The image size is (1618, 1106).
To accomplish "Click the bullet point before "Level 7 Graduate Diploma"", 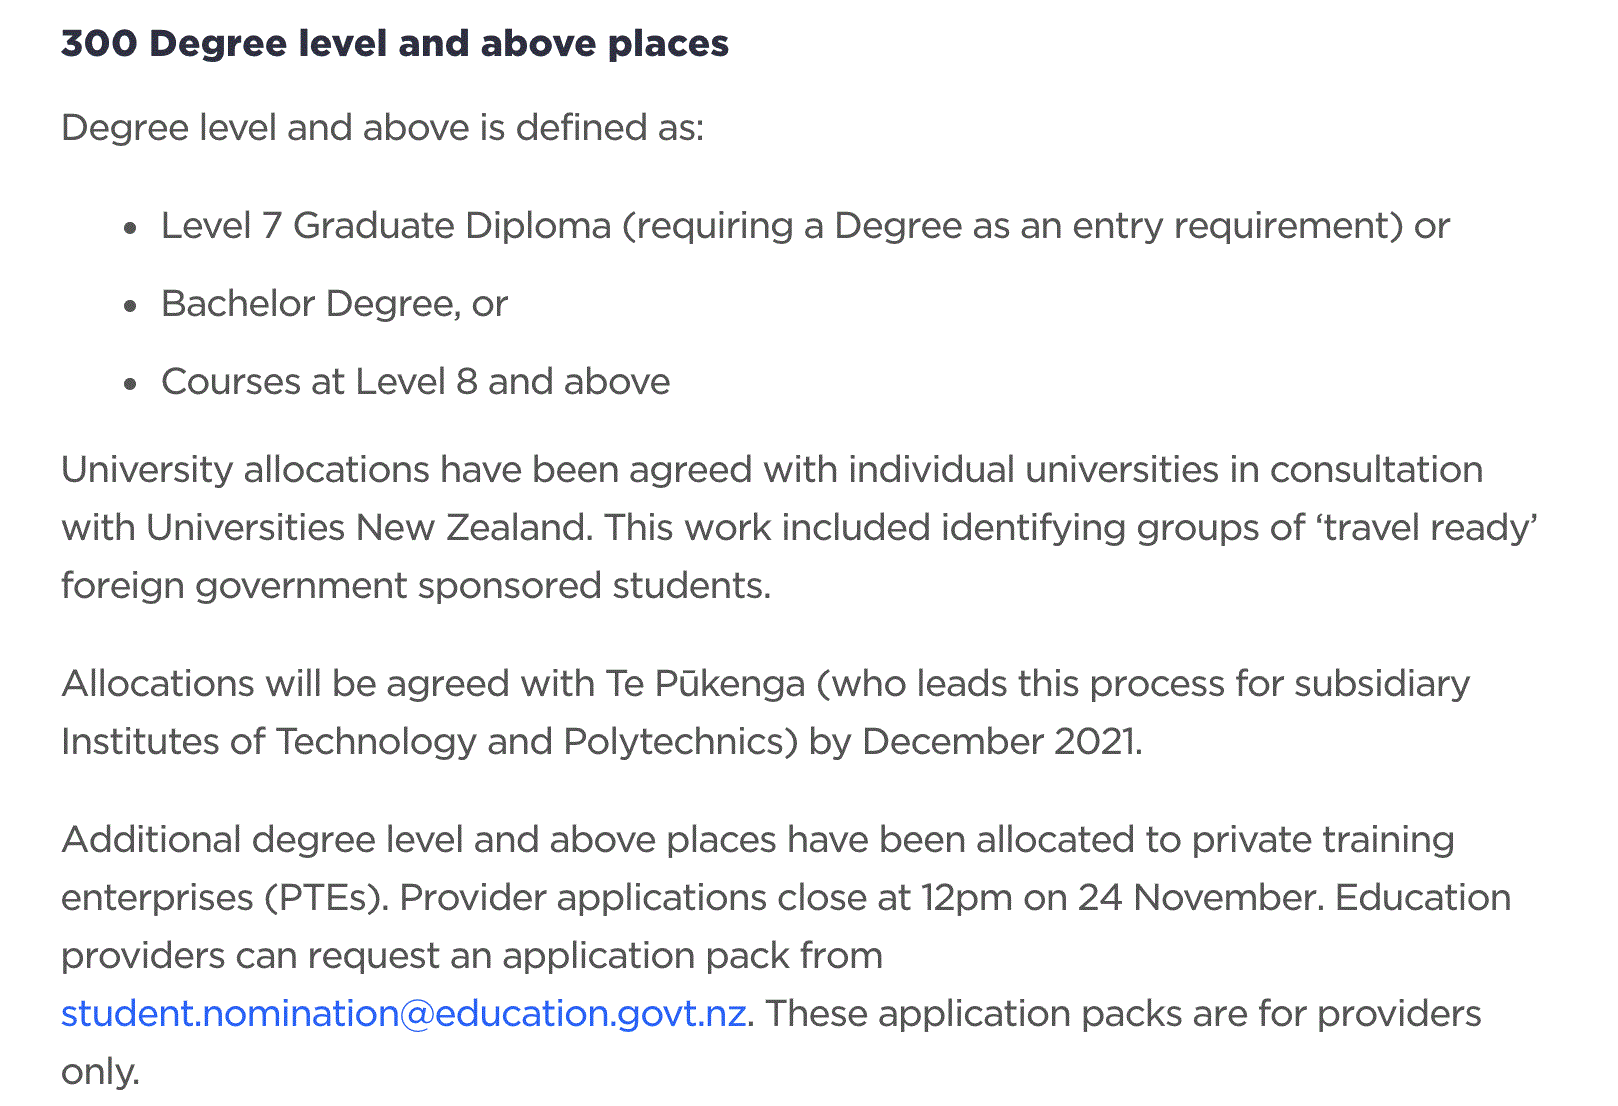I will pos(130,228).
